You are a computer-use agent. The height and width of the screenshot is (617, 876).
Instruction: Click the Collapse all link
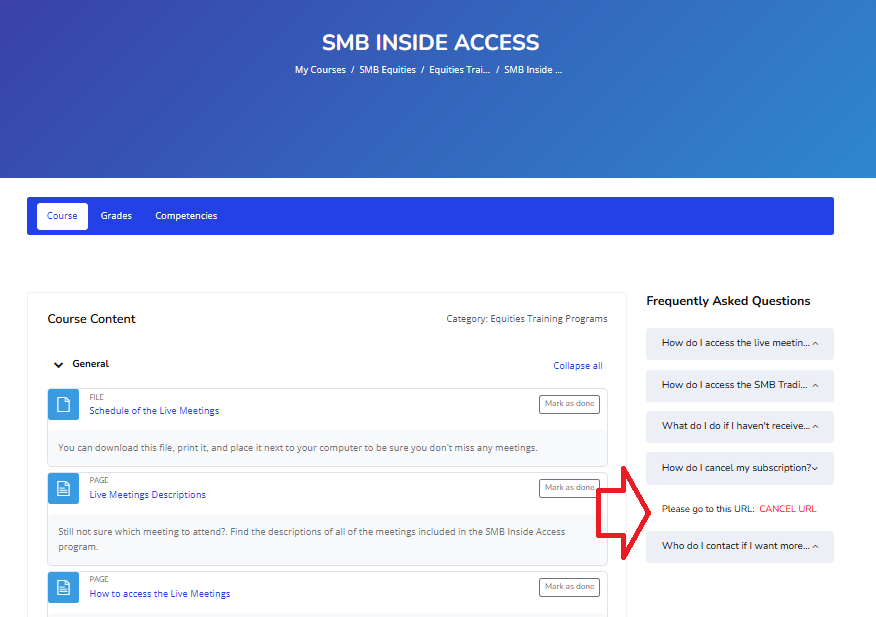pyautogui.click(x=578, y=366)
